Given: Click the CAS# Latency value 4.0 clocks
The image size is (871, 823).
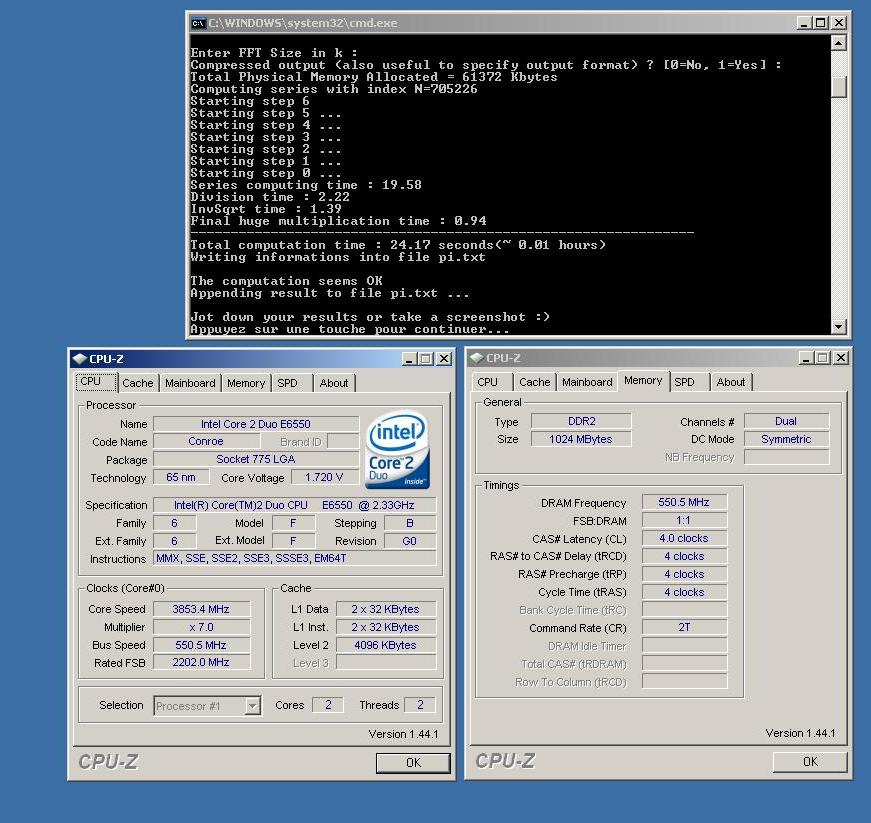Looking at the screenshot, I should 684,538.
